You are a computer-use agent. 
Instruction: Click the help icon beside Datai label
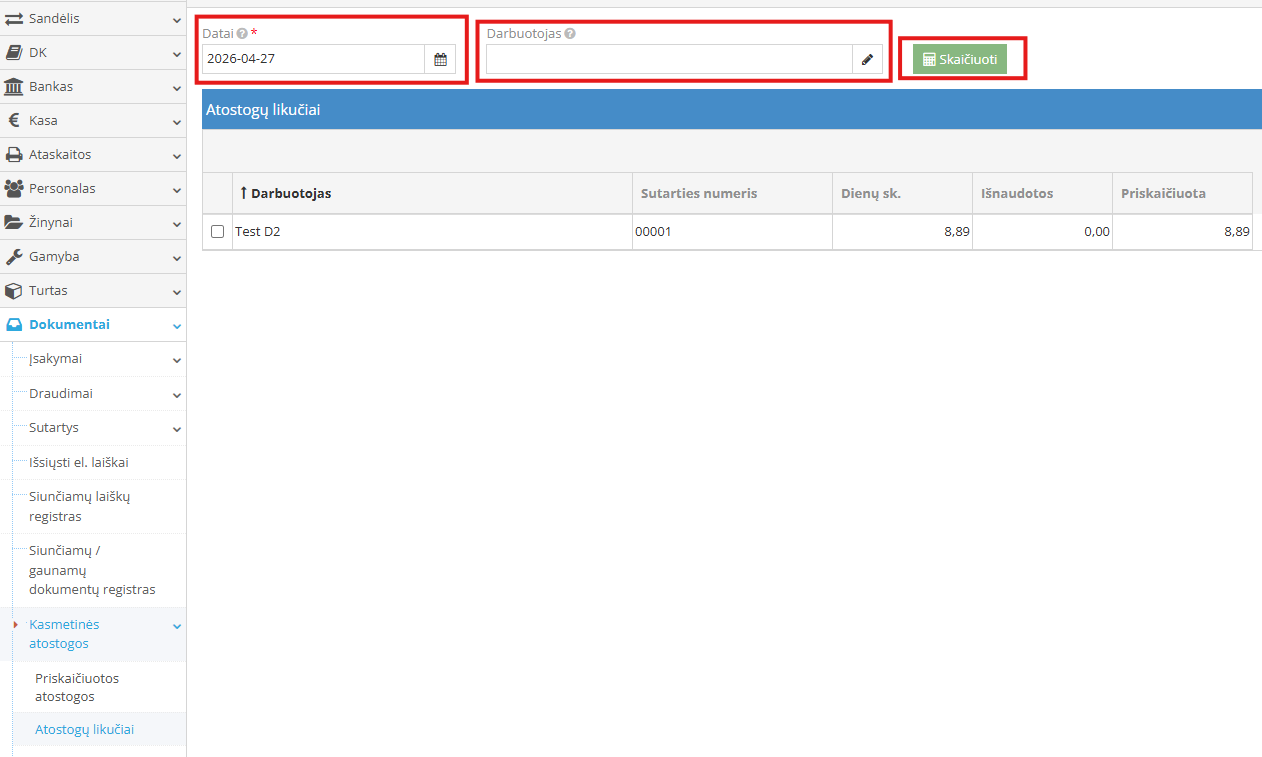pos(242,33)
